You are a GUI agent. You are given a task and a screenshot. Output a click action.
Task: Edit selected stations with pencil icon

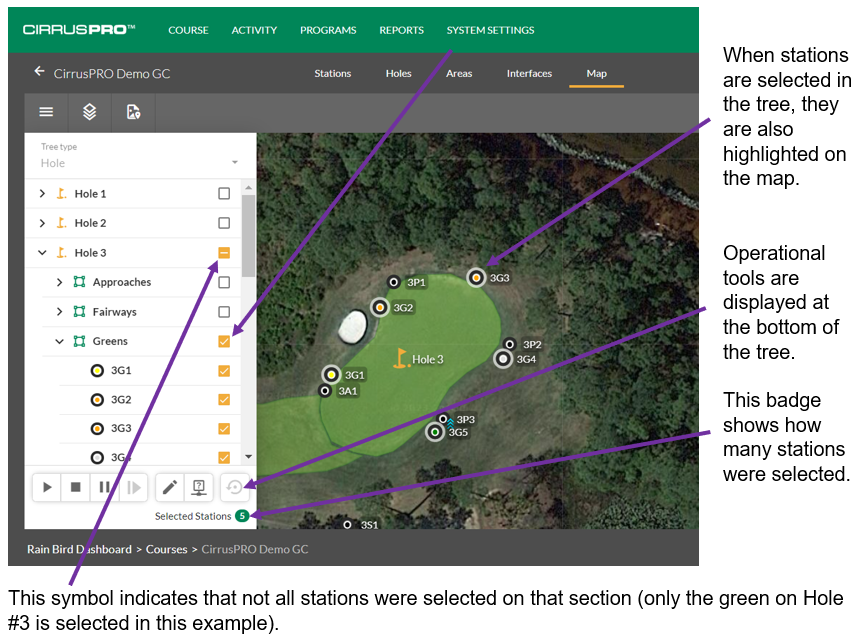[x=170, y=487]
